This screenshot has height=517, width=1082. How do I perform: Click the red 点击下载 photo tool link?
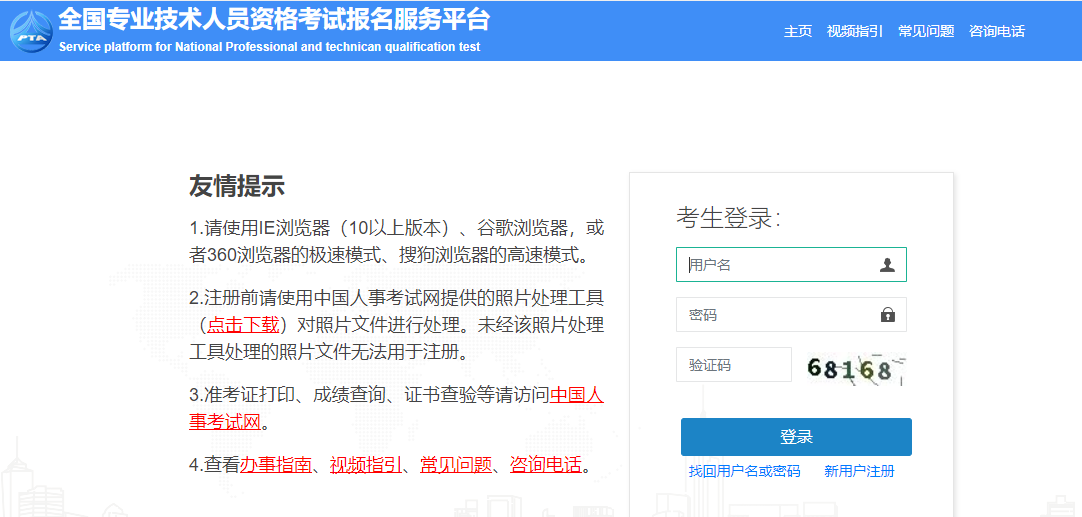(243, 325)
